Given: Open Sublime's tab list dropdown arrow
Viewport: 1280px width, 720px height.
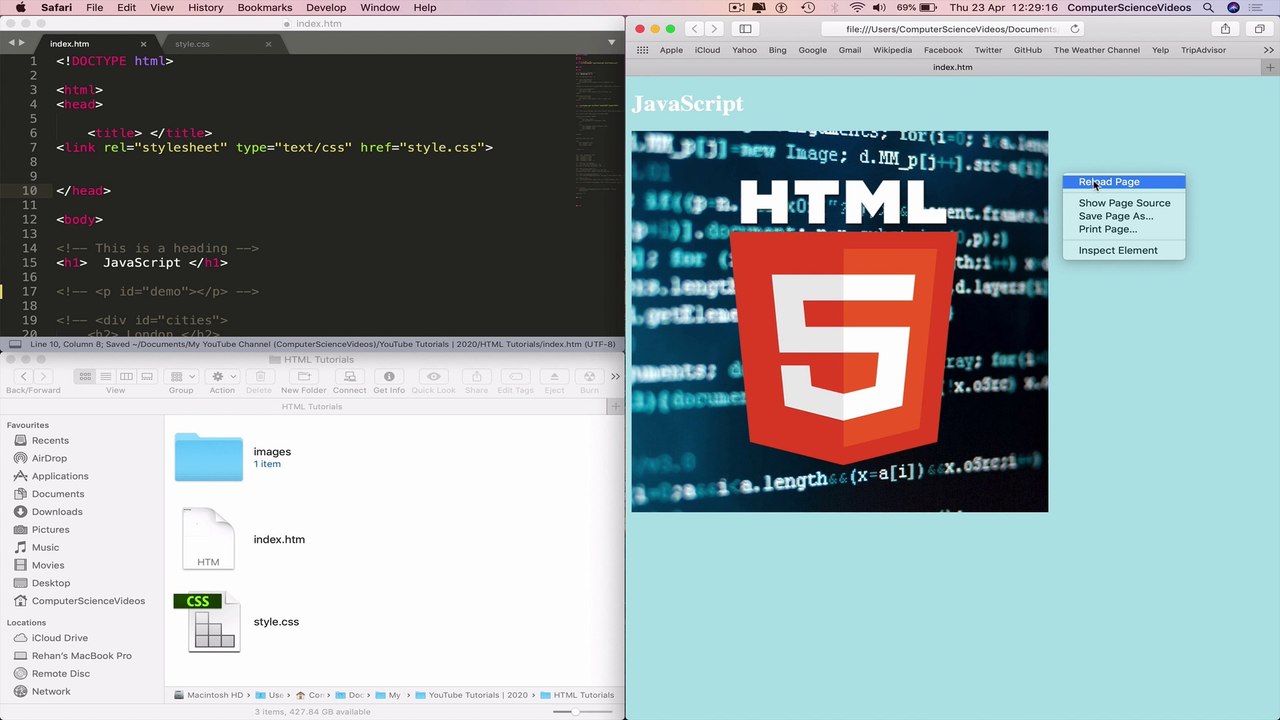Looking at the screenshot, I should 611,42.
